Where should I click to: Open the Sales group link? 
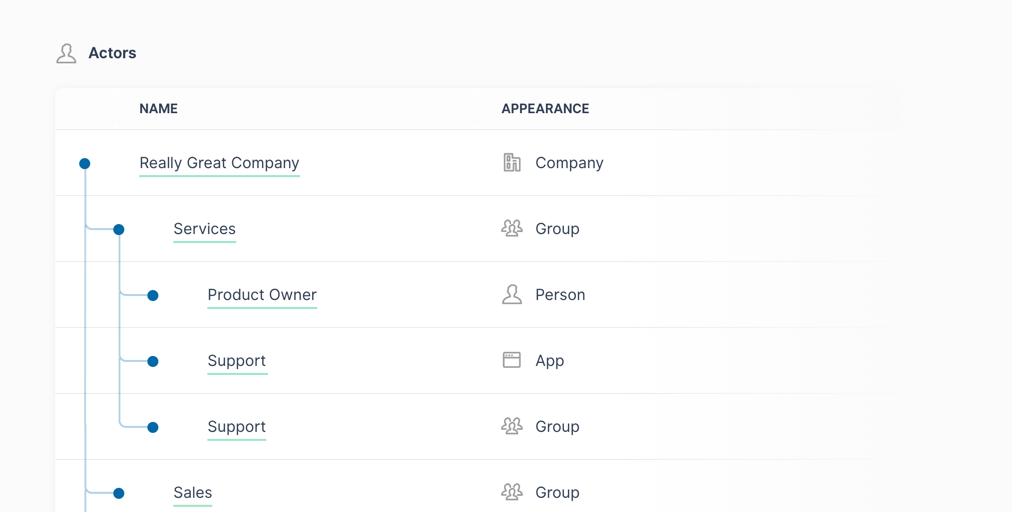click(192, 493)
